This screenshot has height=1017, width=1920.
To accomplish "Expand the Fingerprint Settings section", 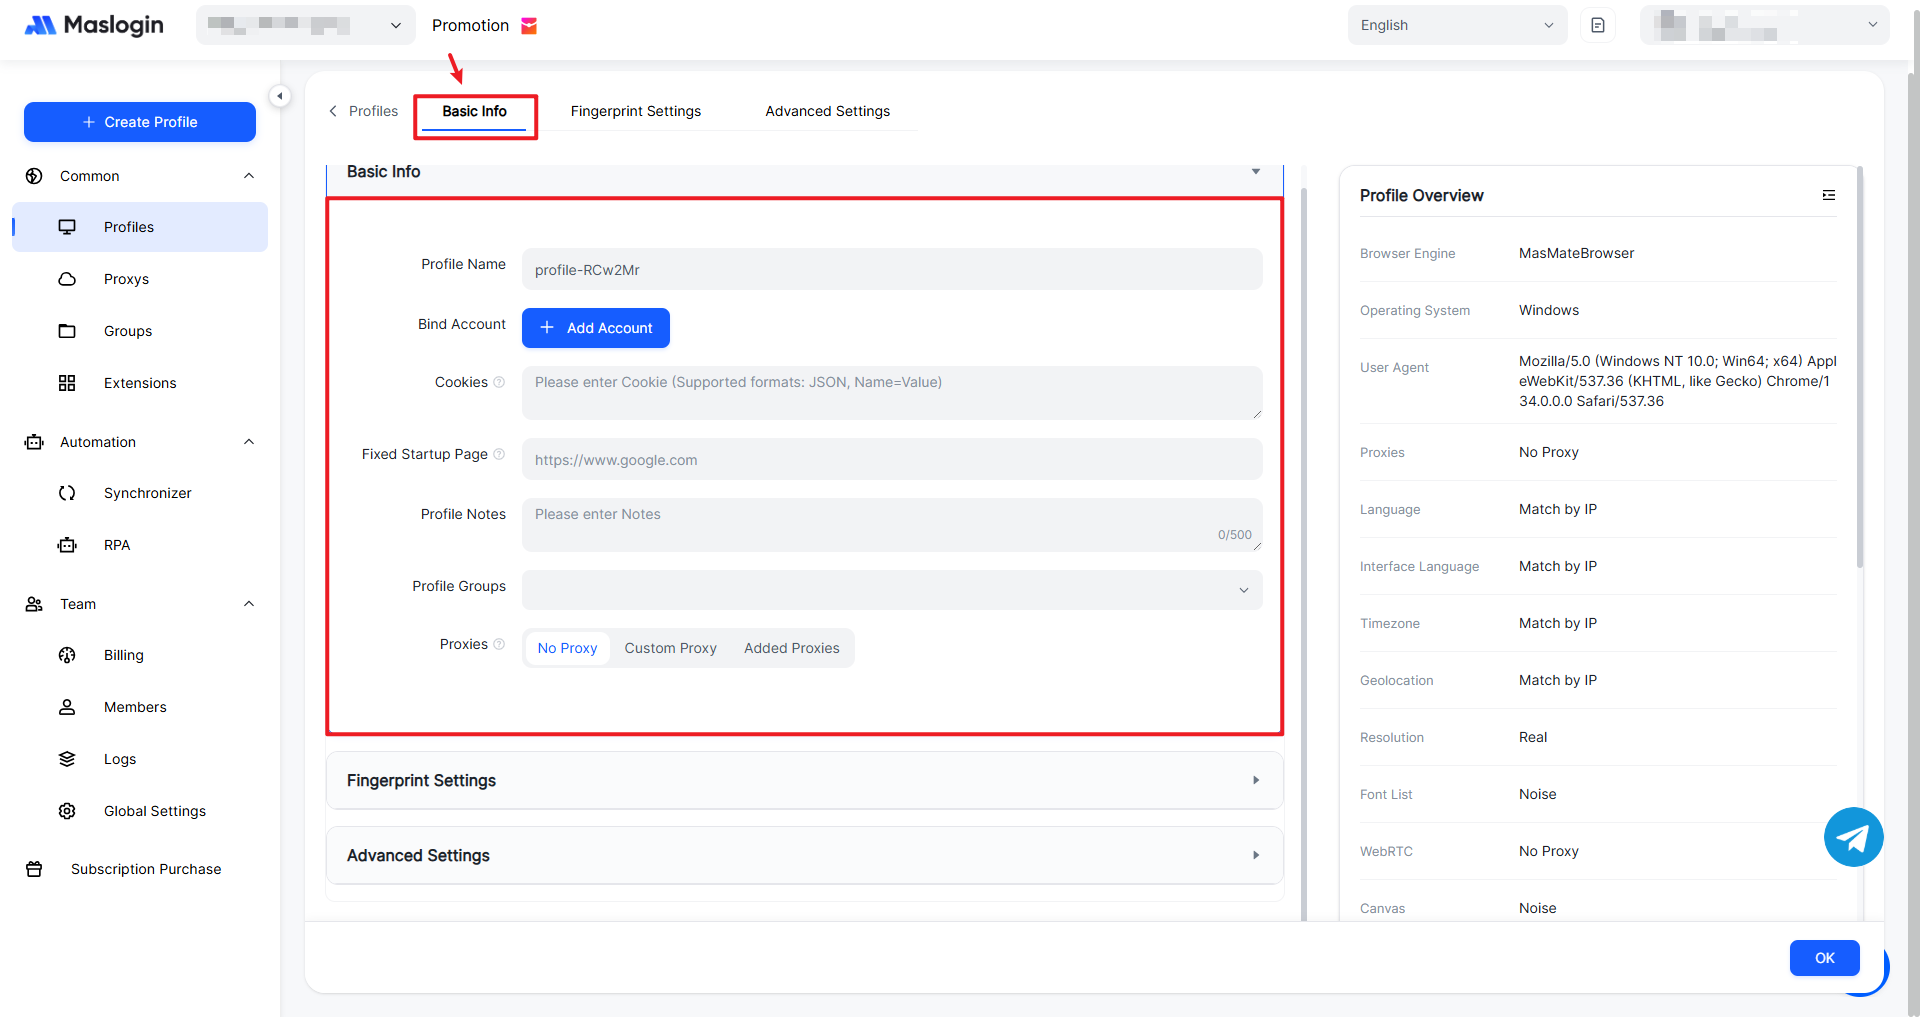I will click(x=804, y=780).
